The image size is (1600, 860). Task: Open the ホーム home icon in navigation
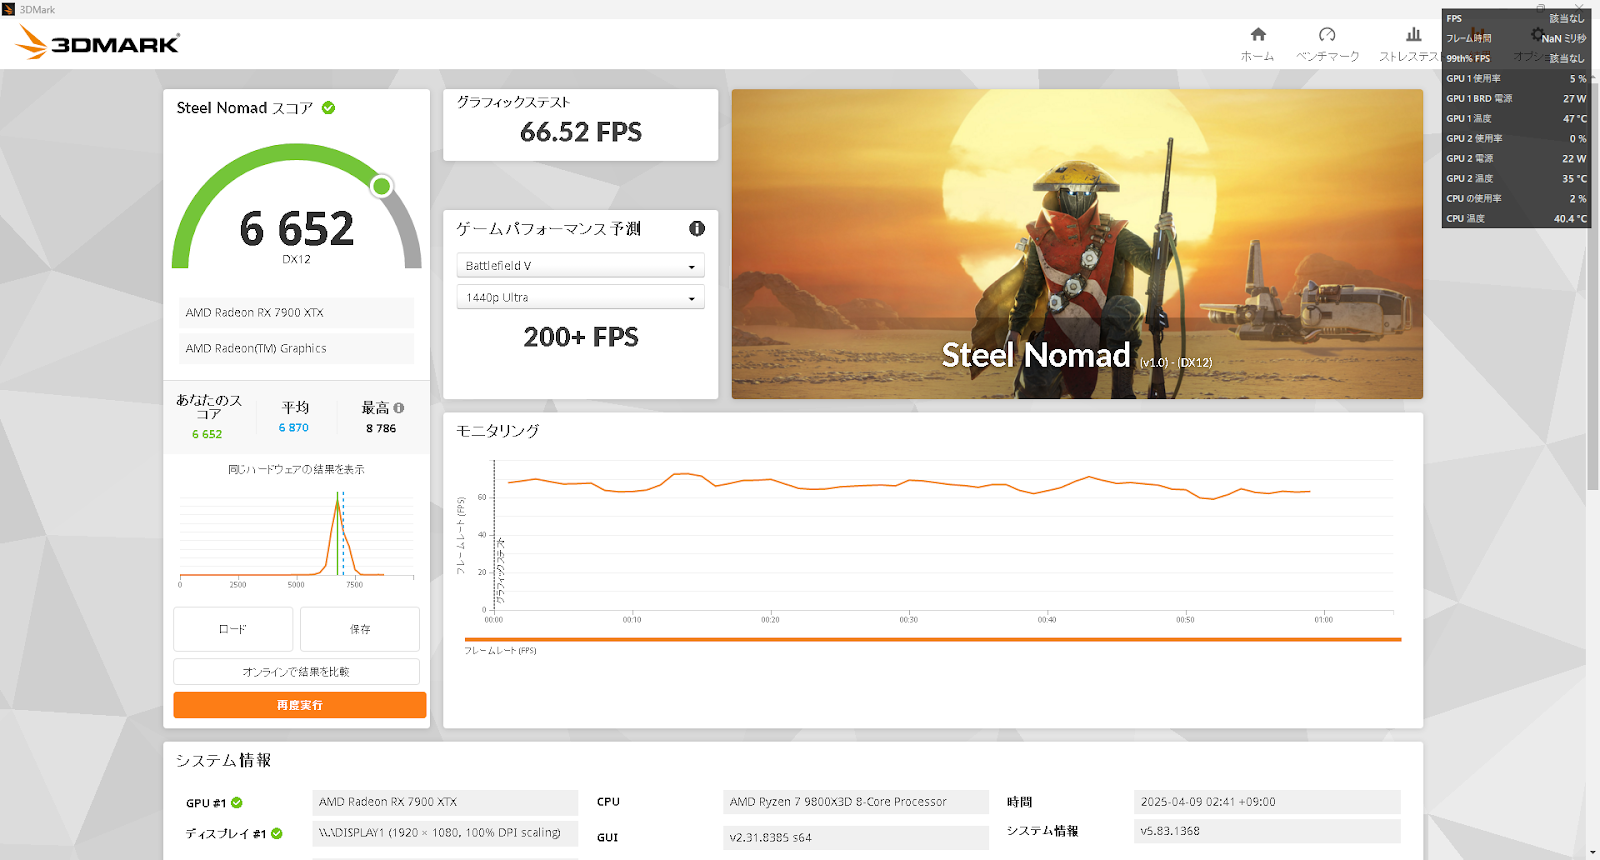coord(1258,35)
